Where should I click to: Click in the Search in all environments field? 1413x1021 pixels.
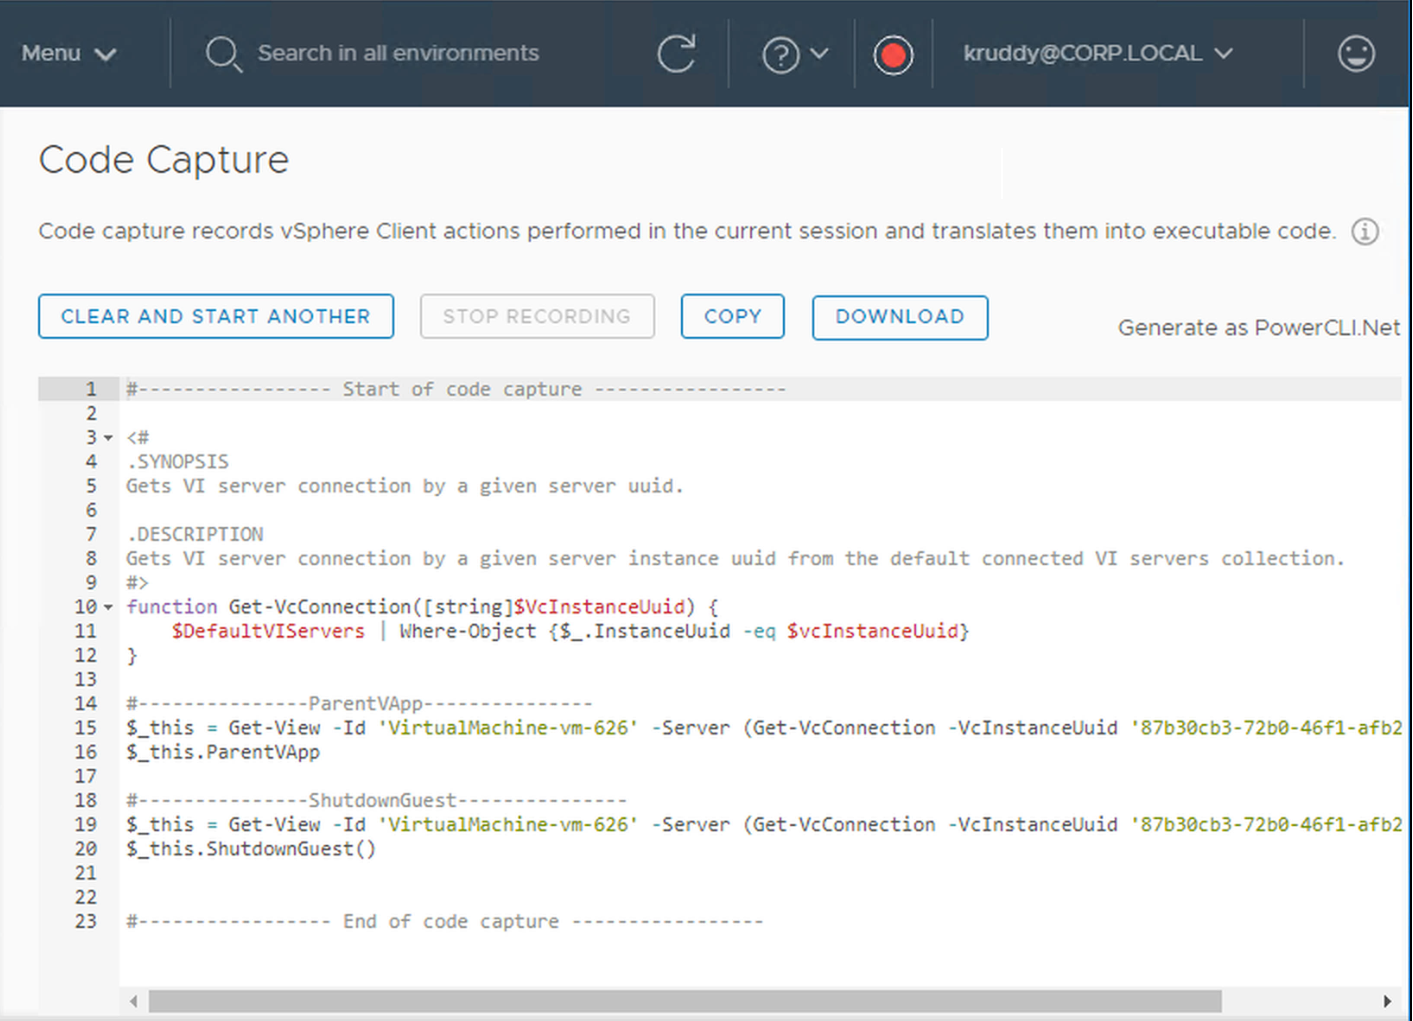[x=398, y=54]
